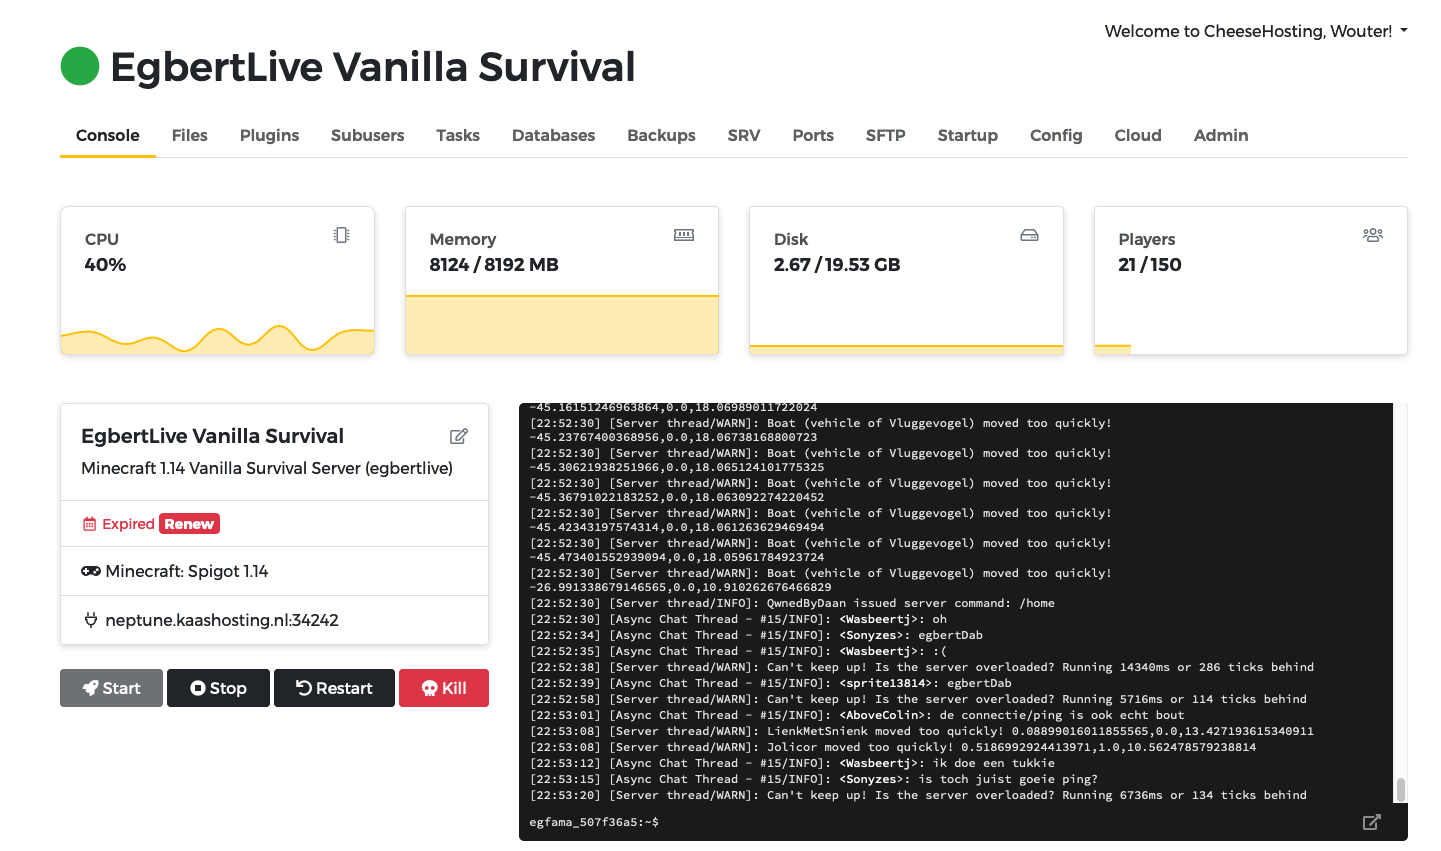
Task: Click the Disk drive icon
Action: point(1029,235)
